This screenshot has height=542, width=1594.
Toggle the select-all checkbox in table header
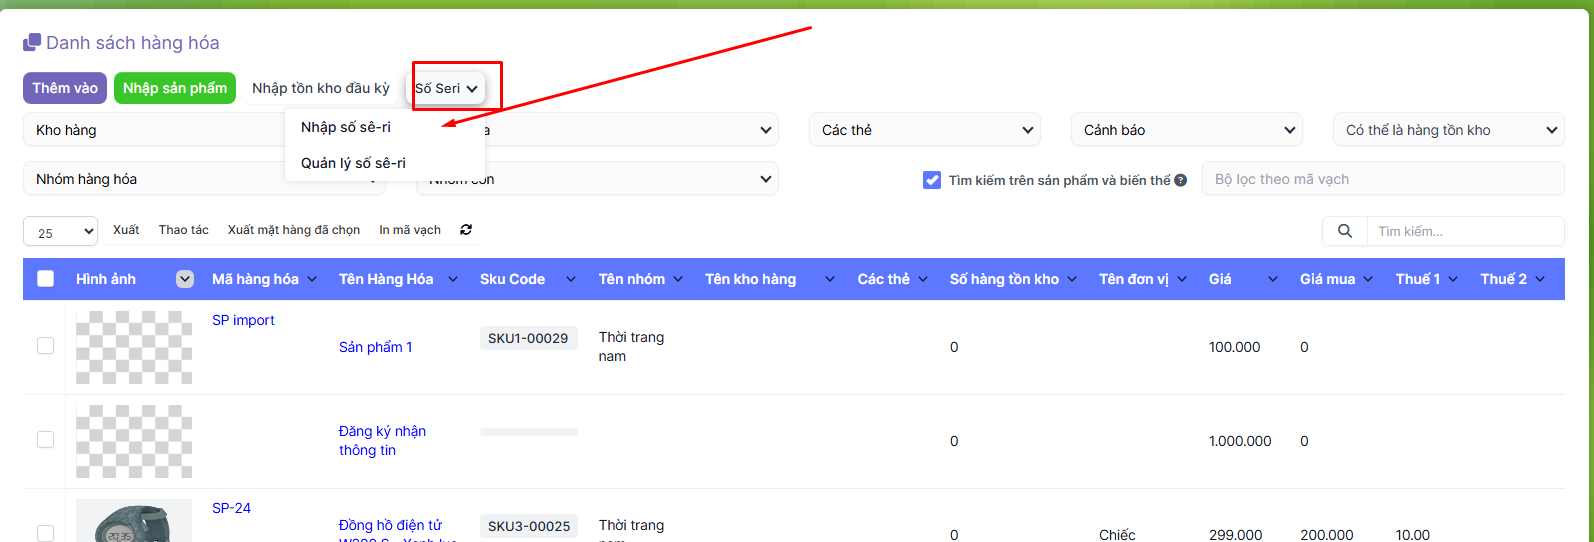46,279
